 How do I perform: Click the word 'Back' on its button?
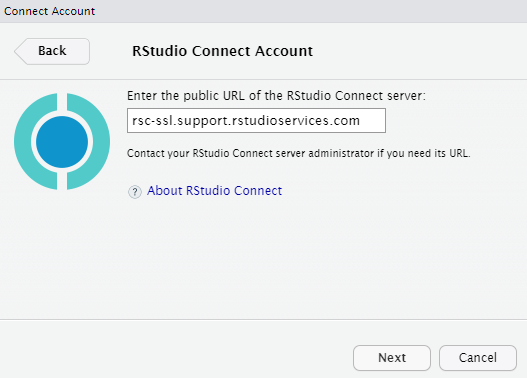(x=52, y=51)
